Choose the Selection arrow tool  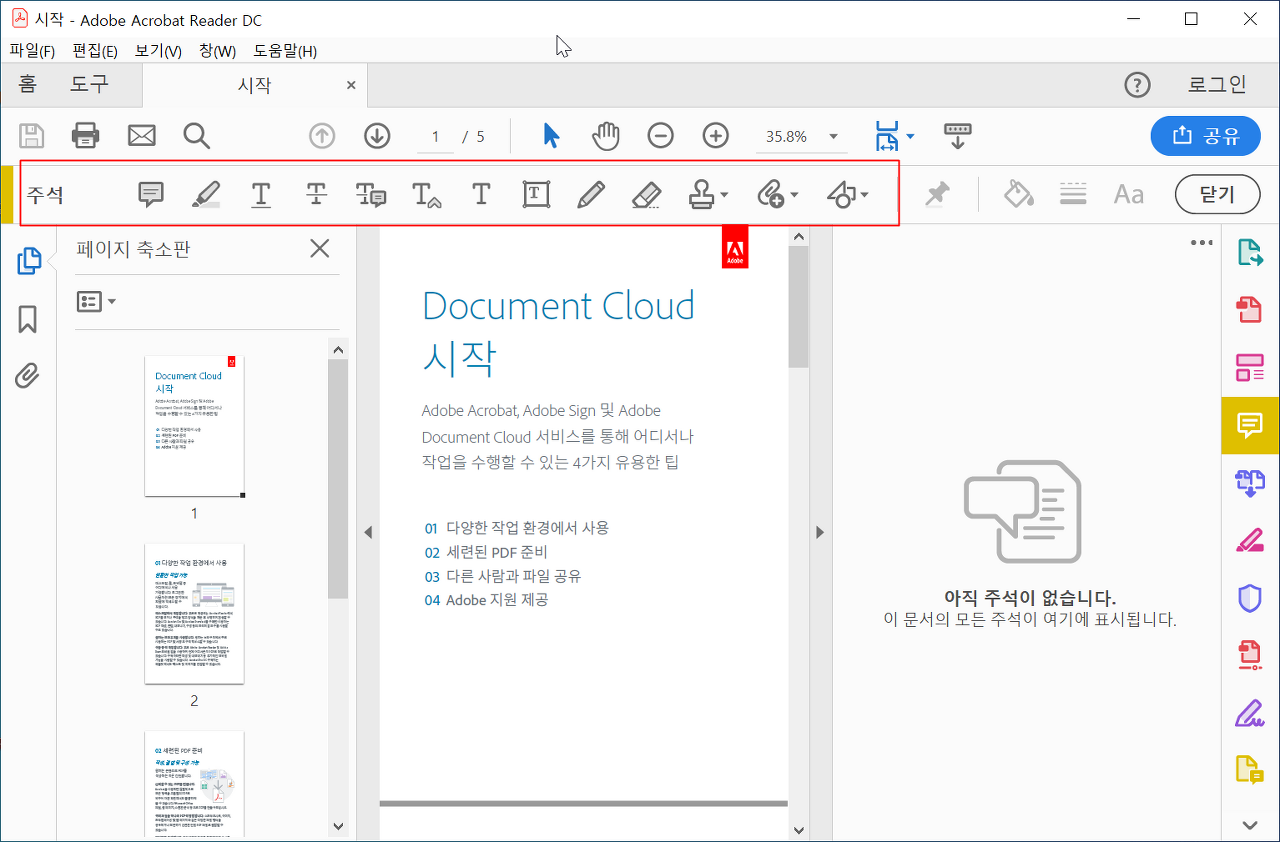coord(551,136)
